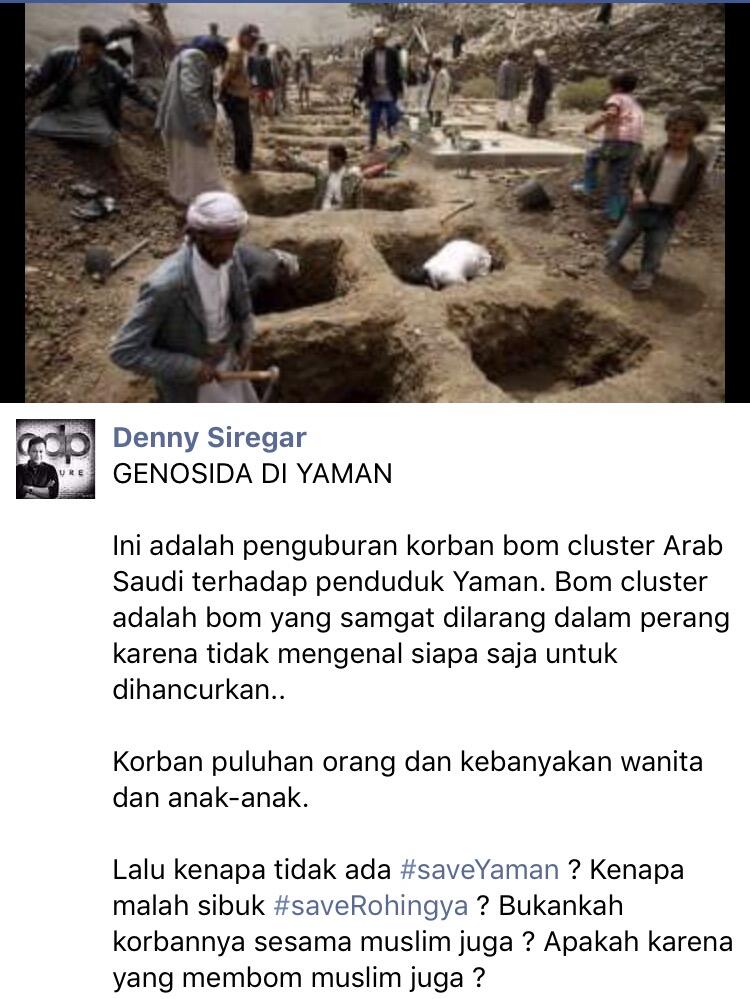The image size is (750, 999).
Task: Click 'Bukankah korbannya sesama muslim juga' sentence
Action: pyautogui.click(x=423, y=923)
